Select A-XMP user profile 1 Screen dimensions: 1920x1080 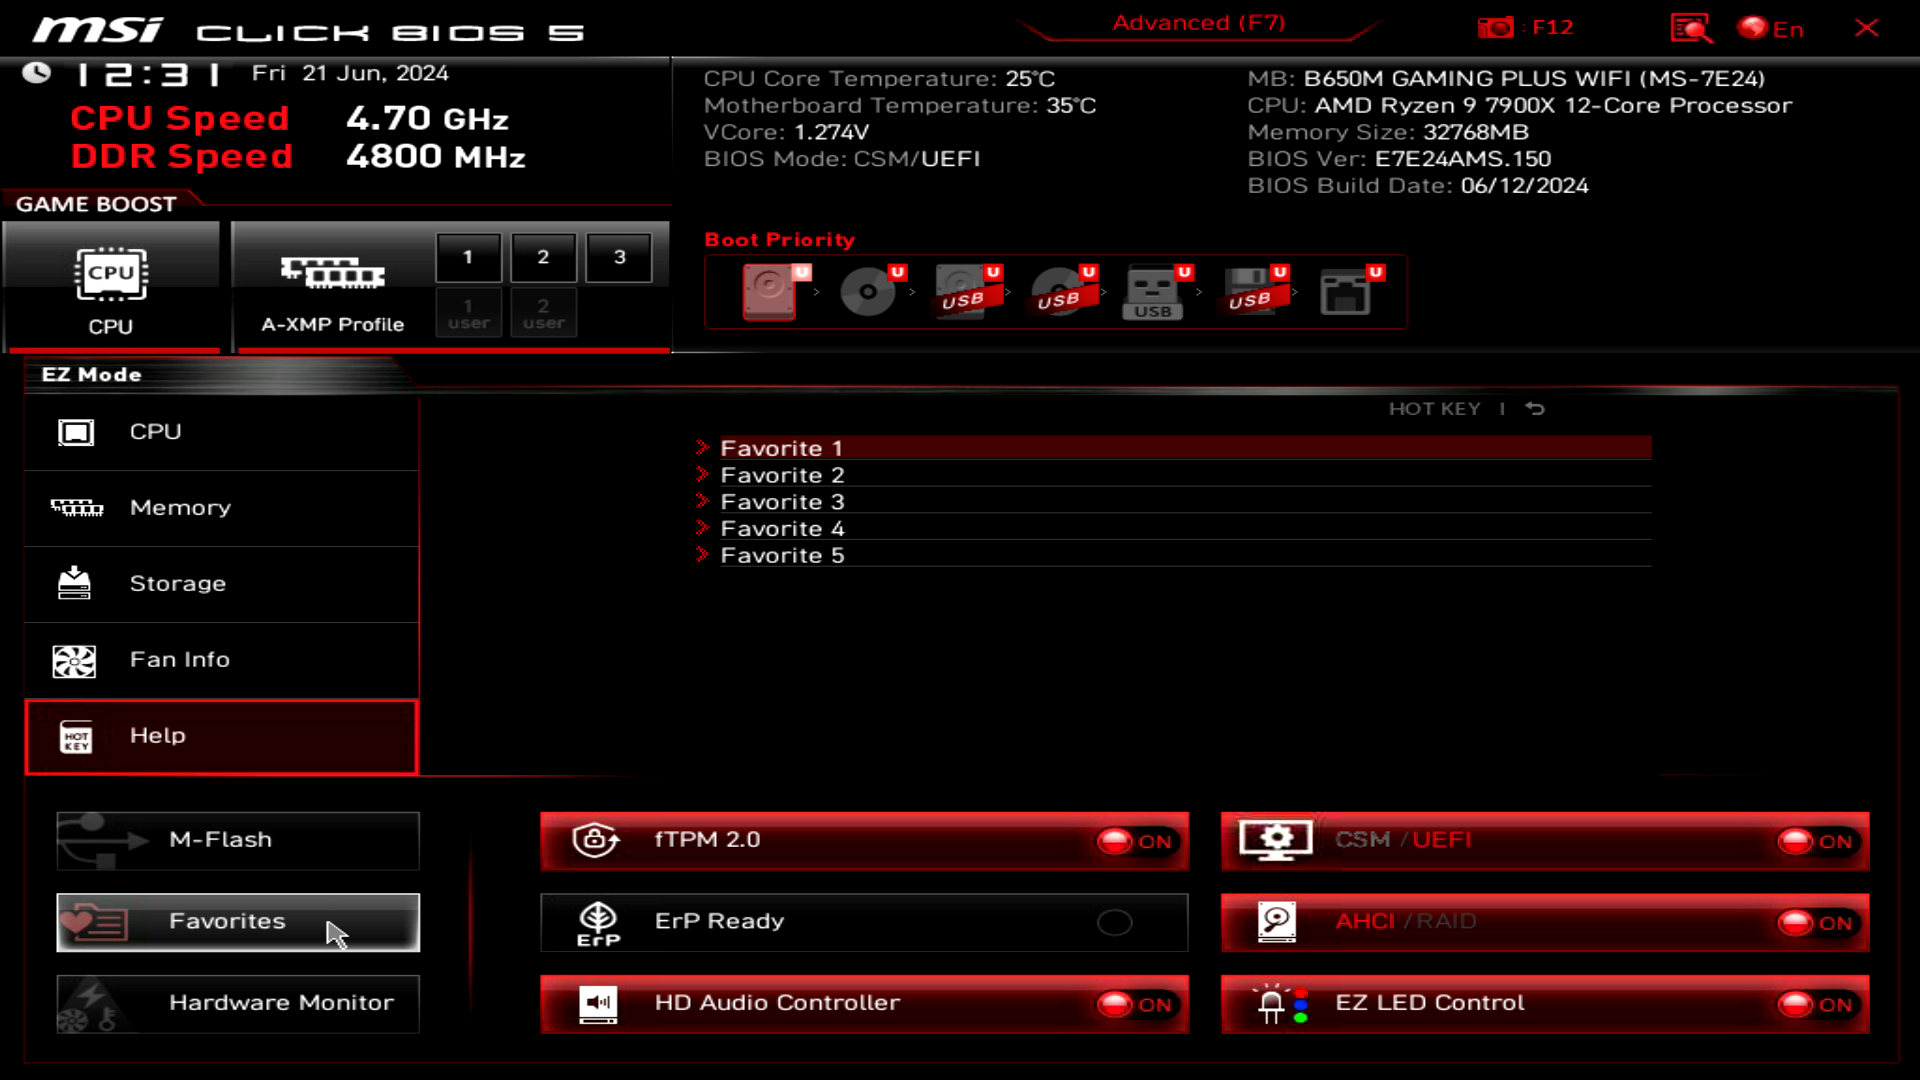tap(468, 313)
